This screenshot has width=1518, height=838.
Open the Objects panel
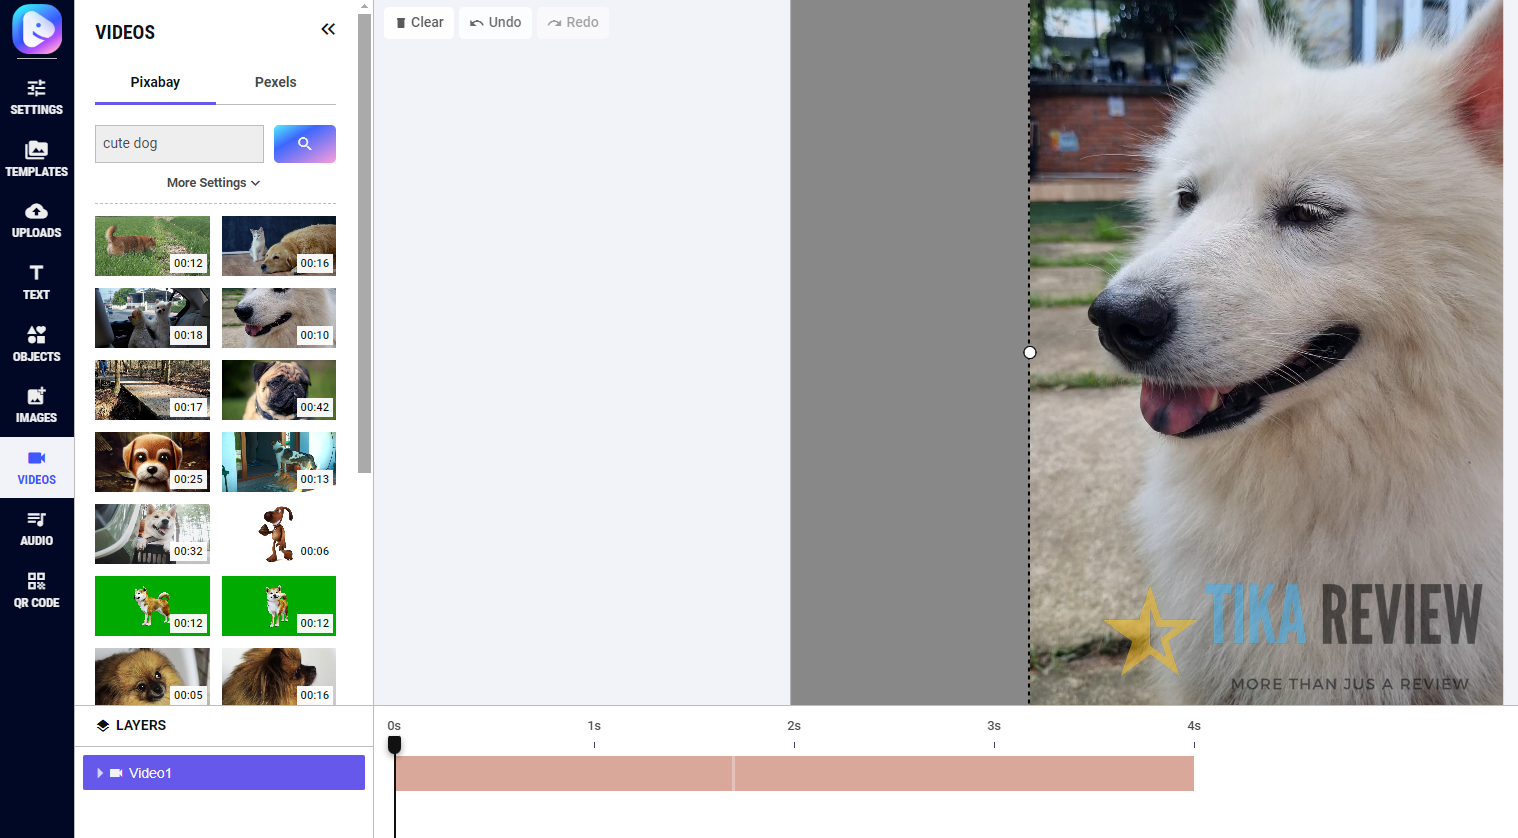pyautogui.click(x=37, y=343)
